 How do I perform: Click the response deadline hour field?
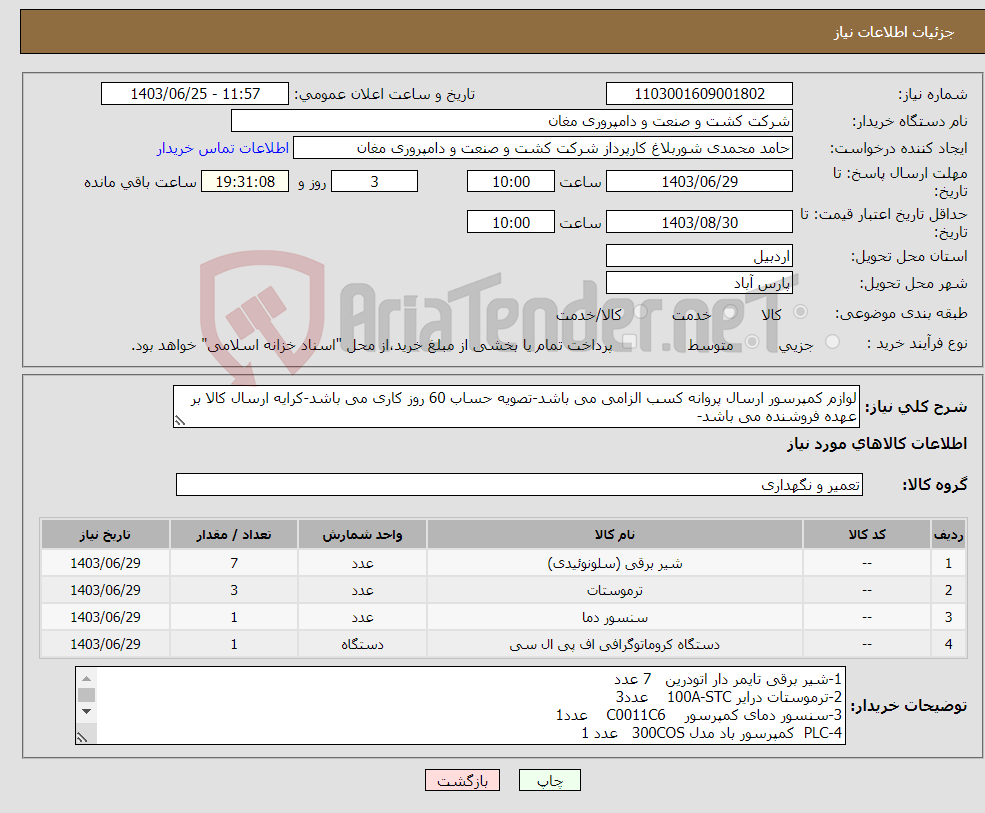(511, 182)
